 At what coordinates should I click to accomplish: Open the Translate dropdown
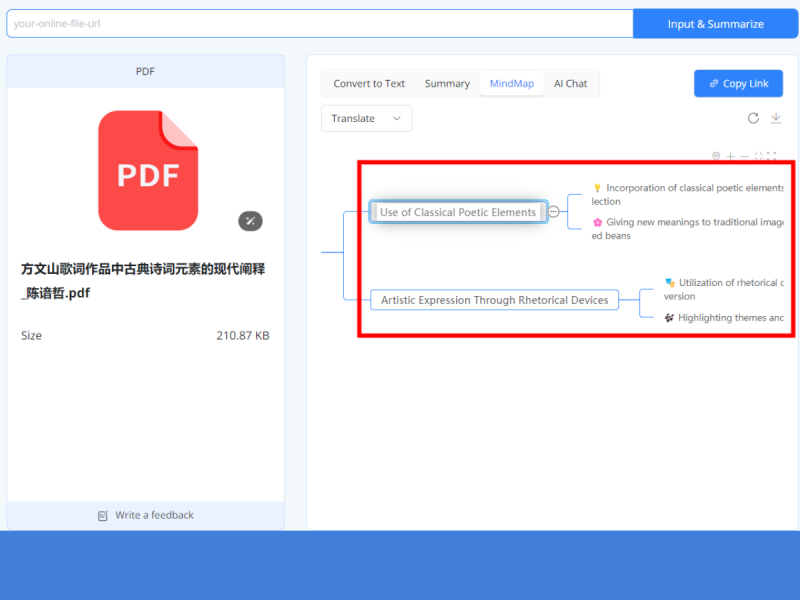pyautogui.click(x=366, y=118)
